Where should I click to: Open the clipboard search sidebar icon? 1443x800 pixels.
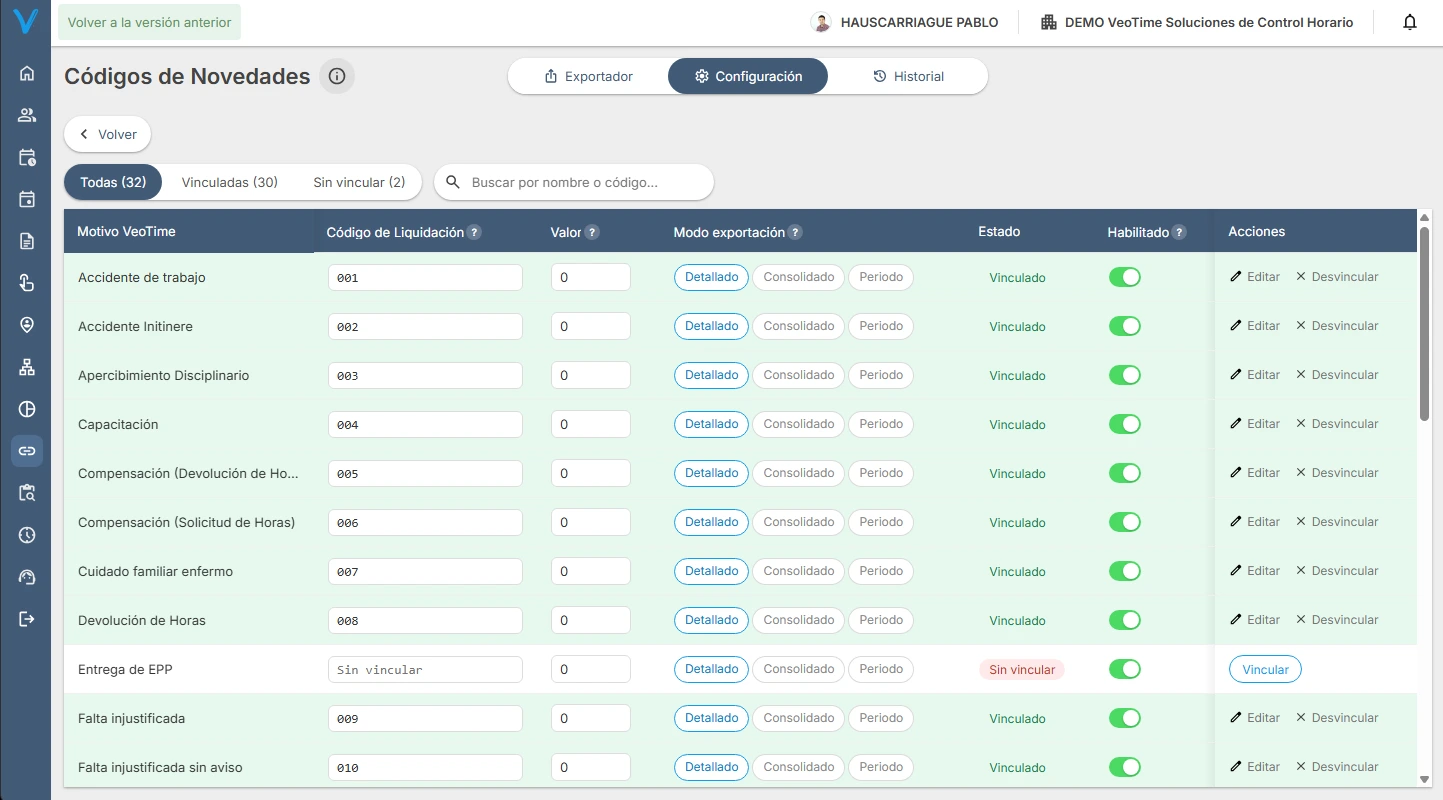tap(27, 493)
